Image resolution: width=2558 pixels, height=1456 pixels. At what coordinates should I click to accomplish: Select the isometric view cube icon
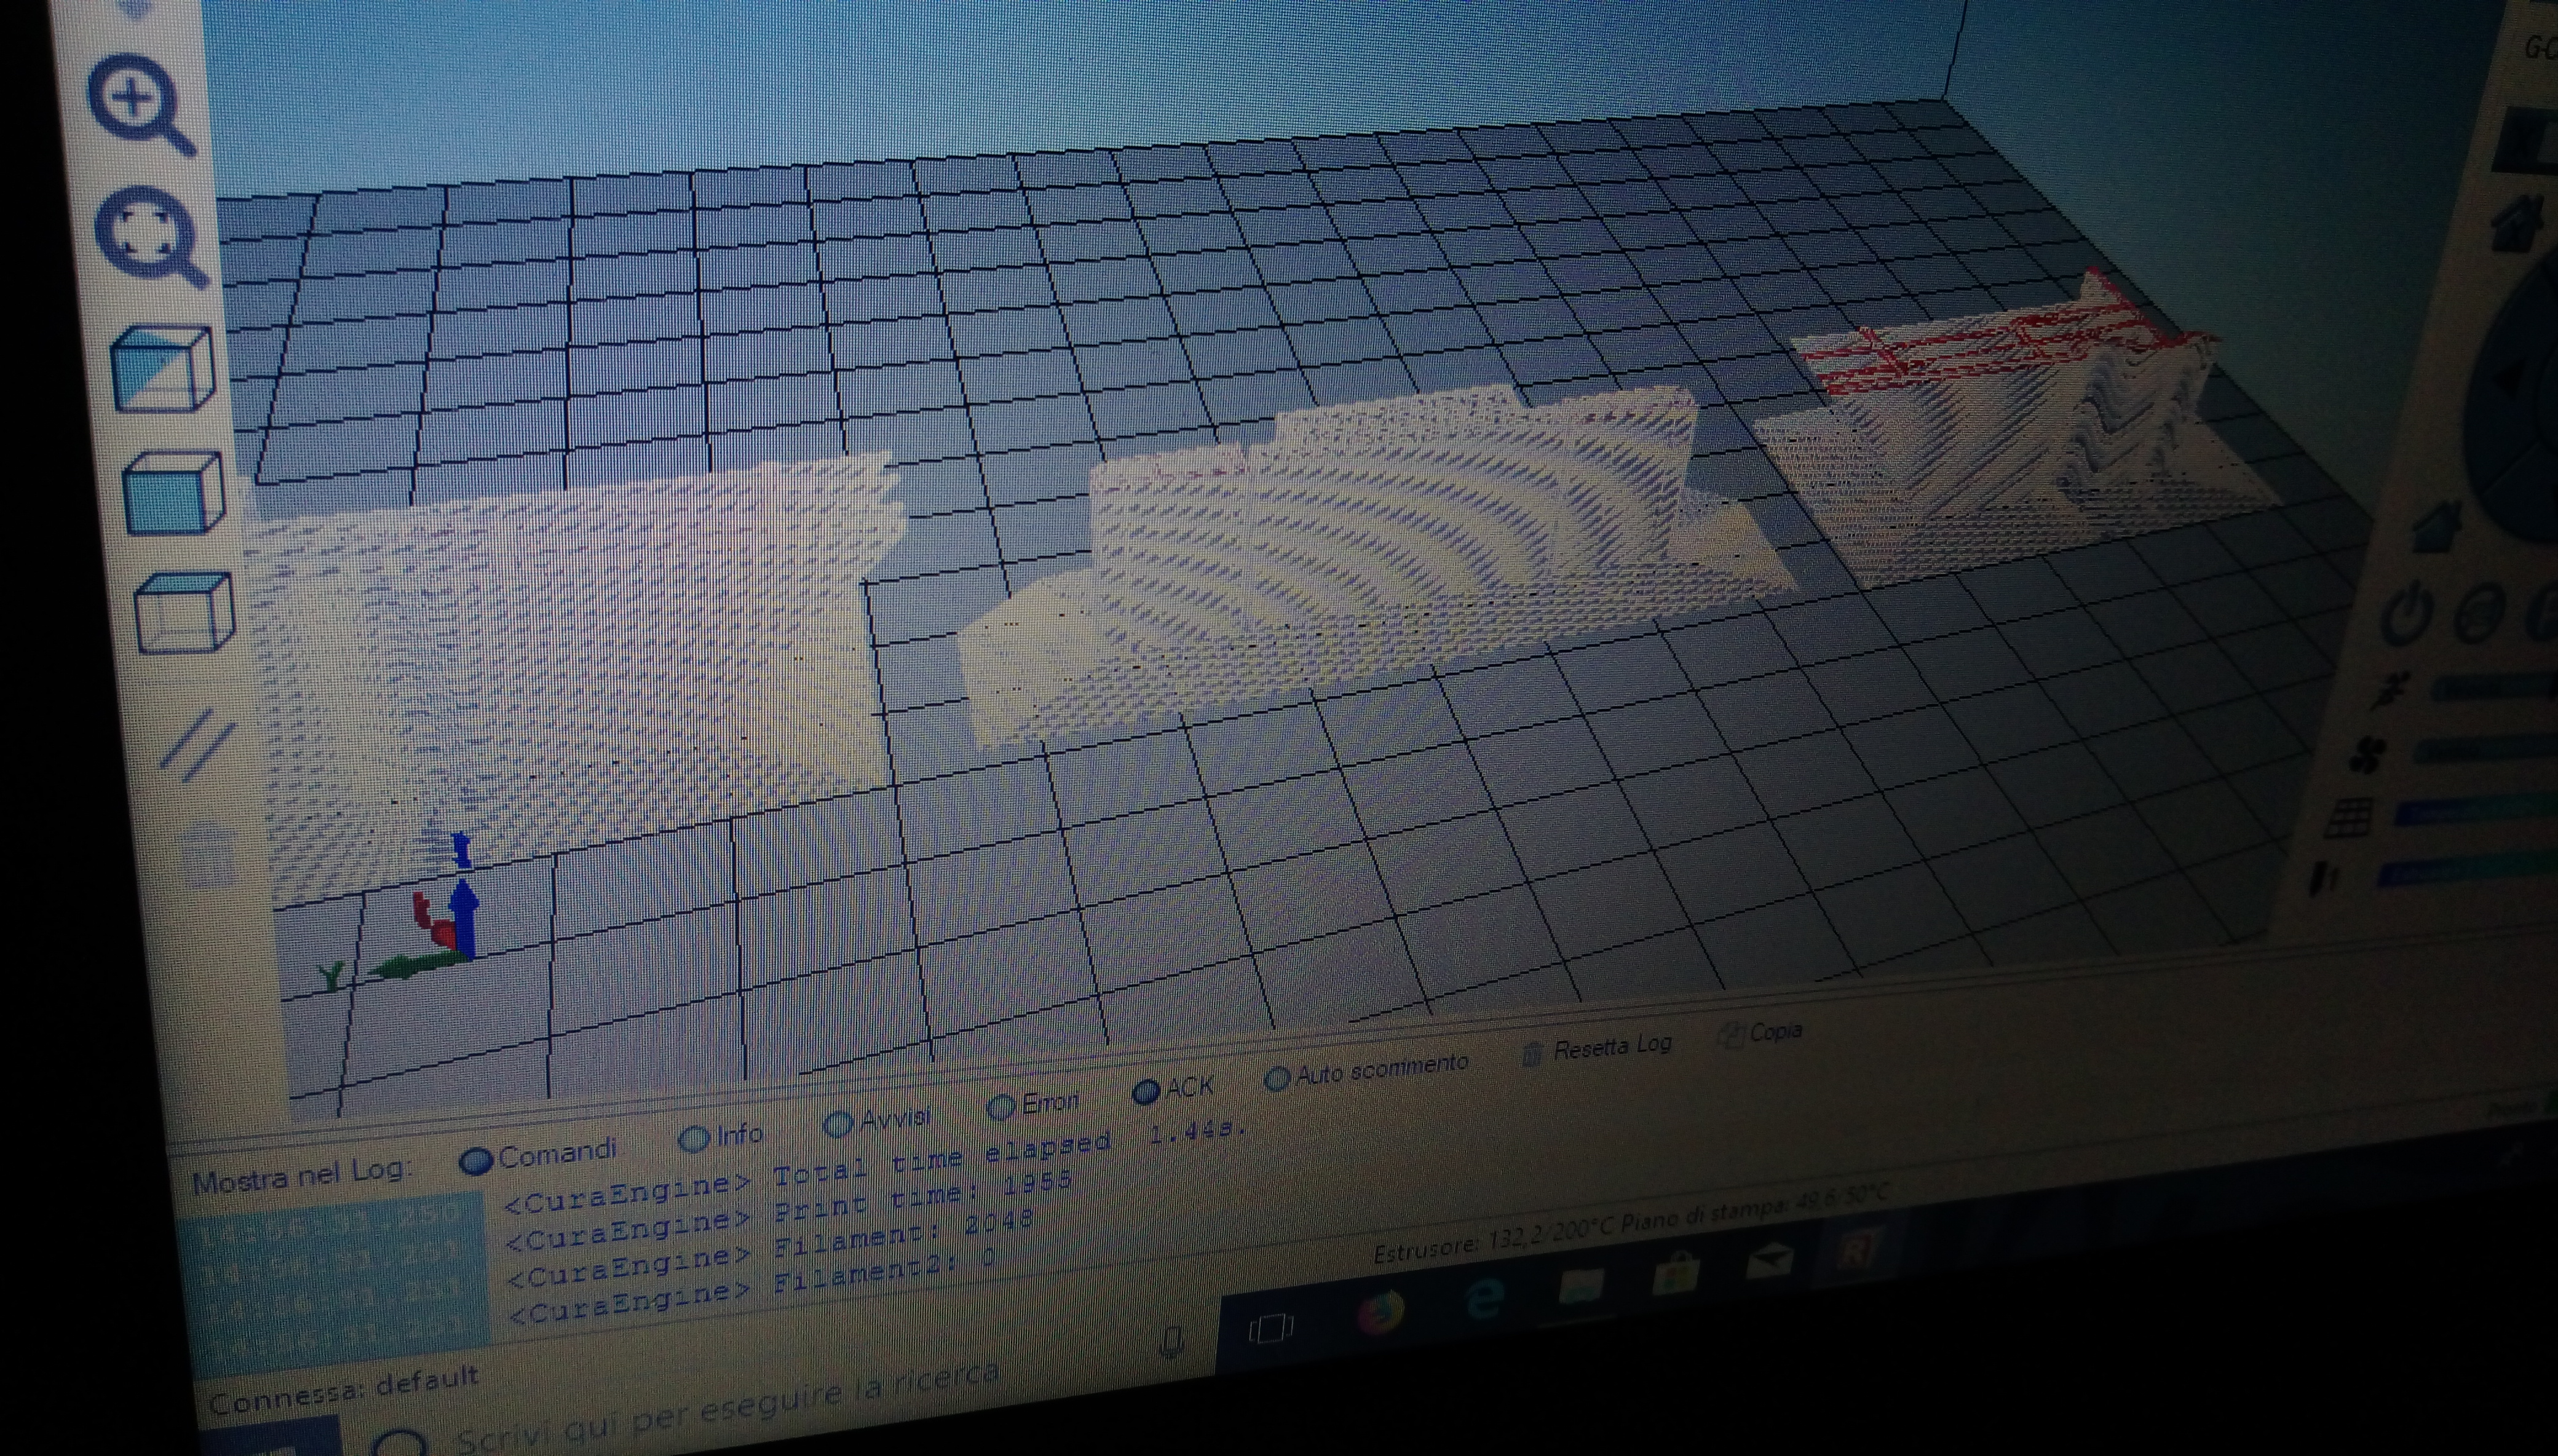coord(162,368)
